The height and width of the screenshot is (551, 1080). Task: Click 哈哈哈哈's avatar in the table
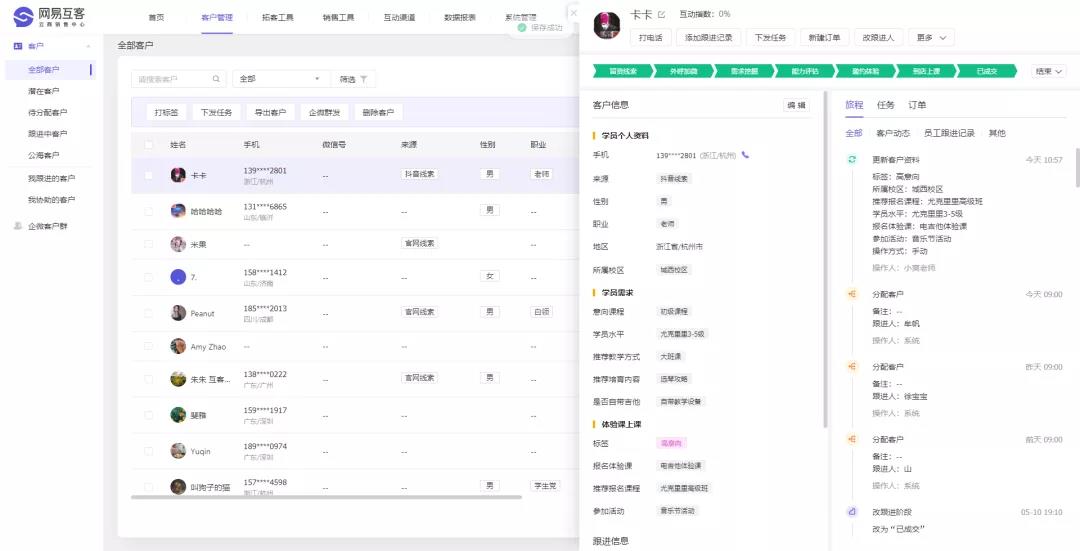tap(178, 211)
